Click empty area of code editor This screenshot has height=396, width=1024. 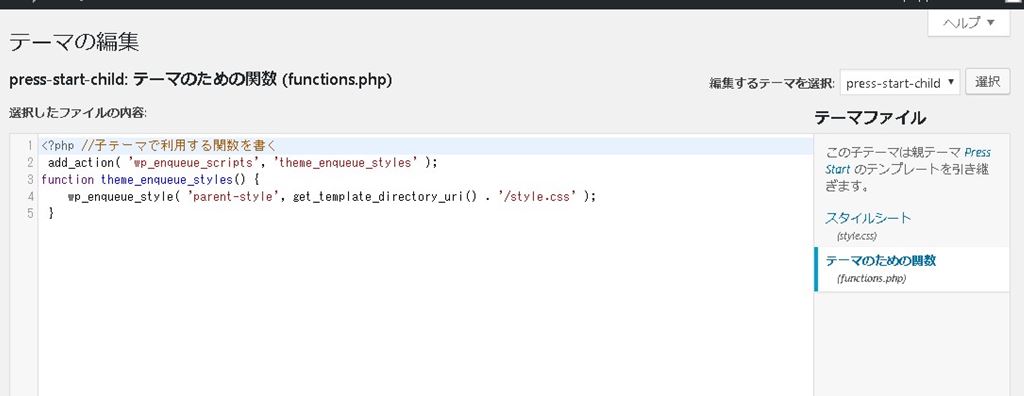(x=424, y=307)
